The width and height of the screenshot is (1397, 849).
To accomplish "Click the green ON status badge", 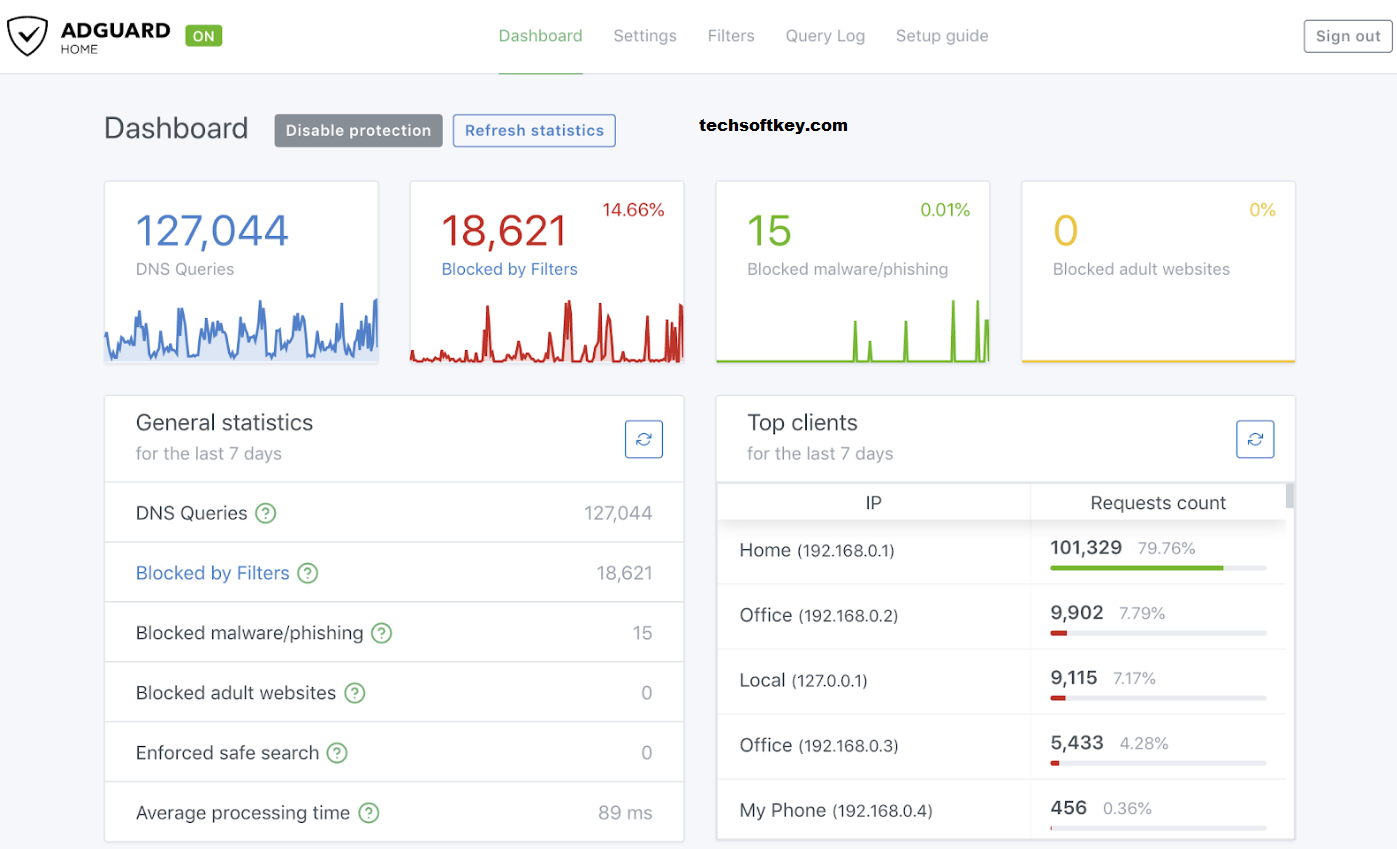I will click(x=204, y=36).
